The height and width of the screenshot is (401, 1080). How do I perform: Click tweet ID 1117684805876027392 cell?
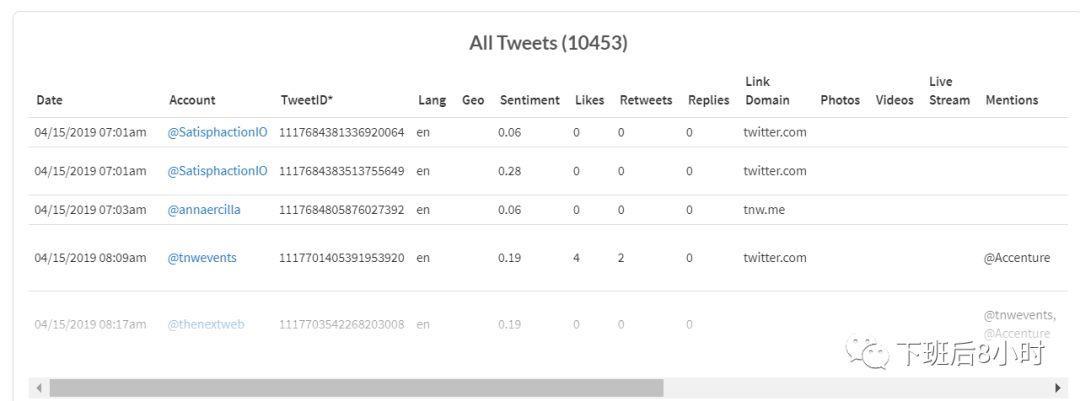(x=341, y=210)
